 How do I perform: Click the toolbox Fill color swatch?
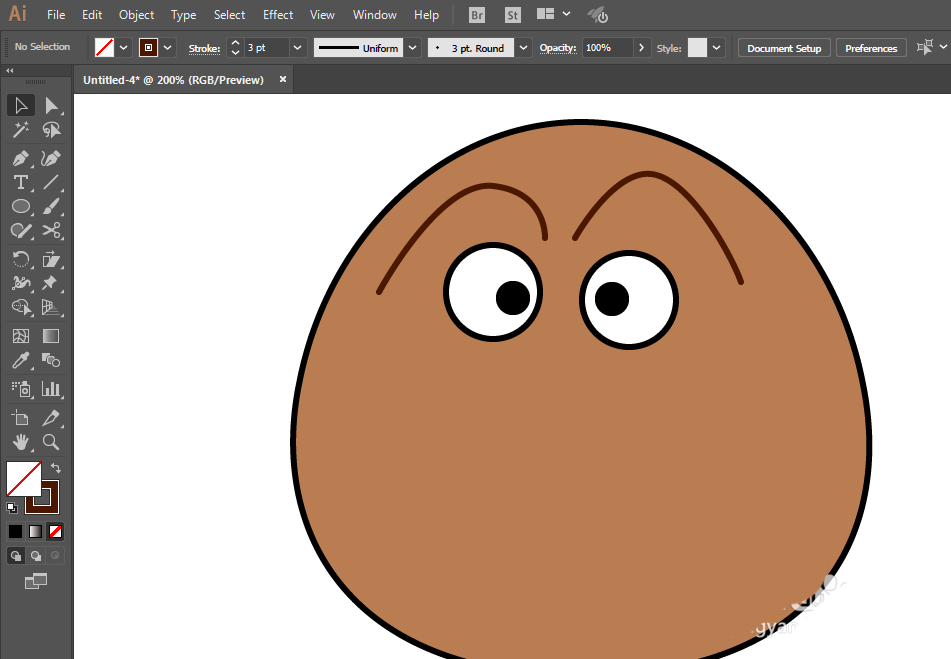22,478
